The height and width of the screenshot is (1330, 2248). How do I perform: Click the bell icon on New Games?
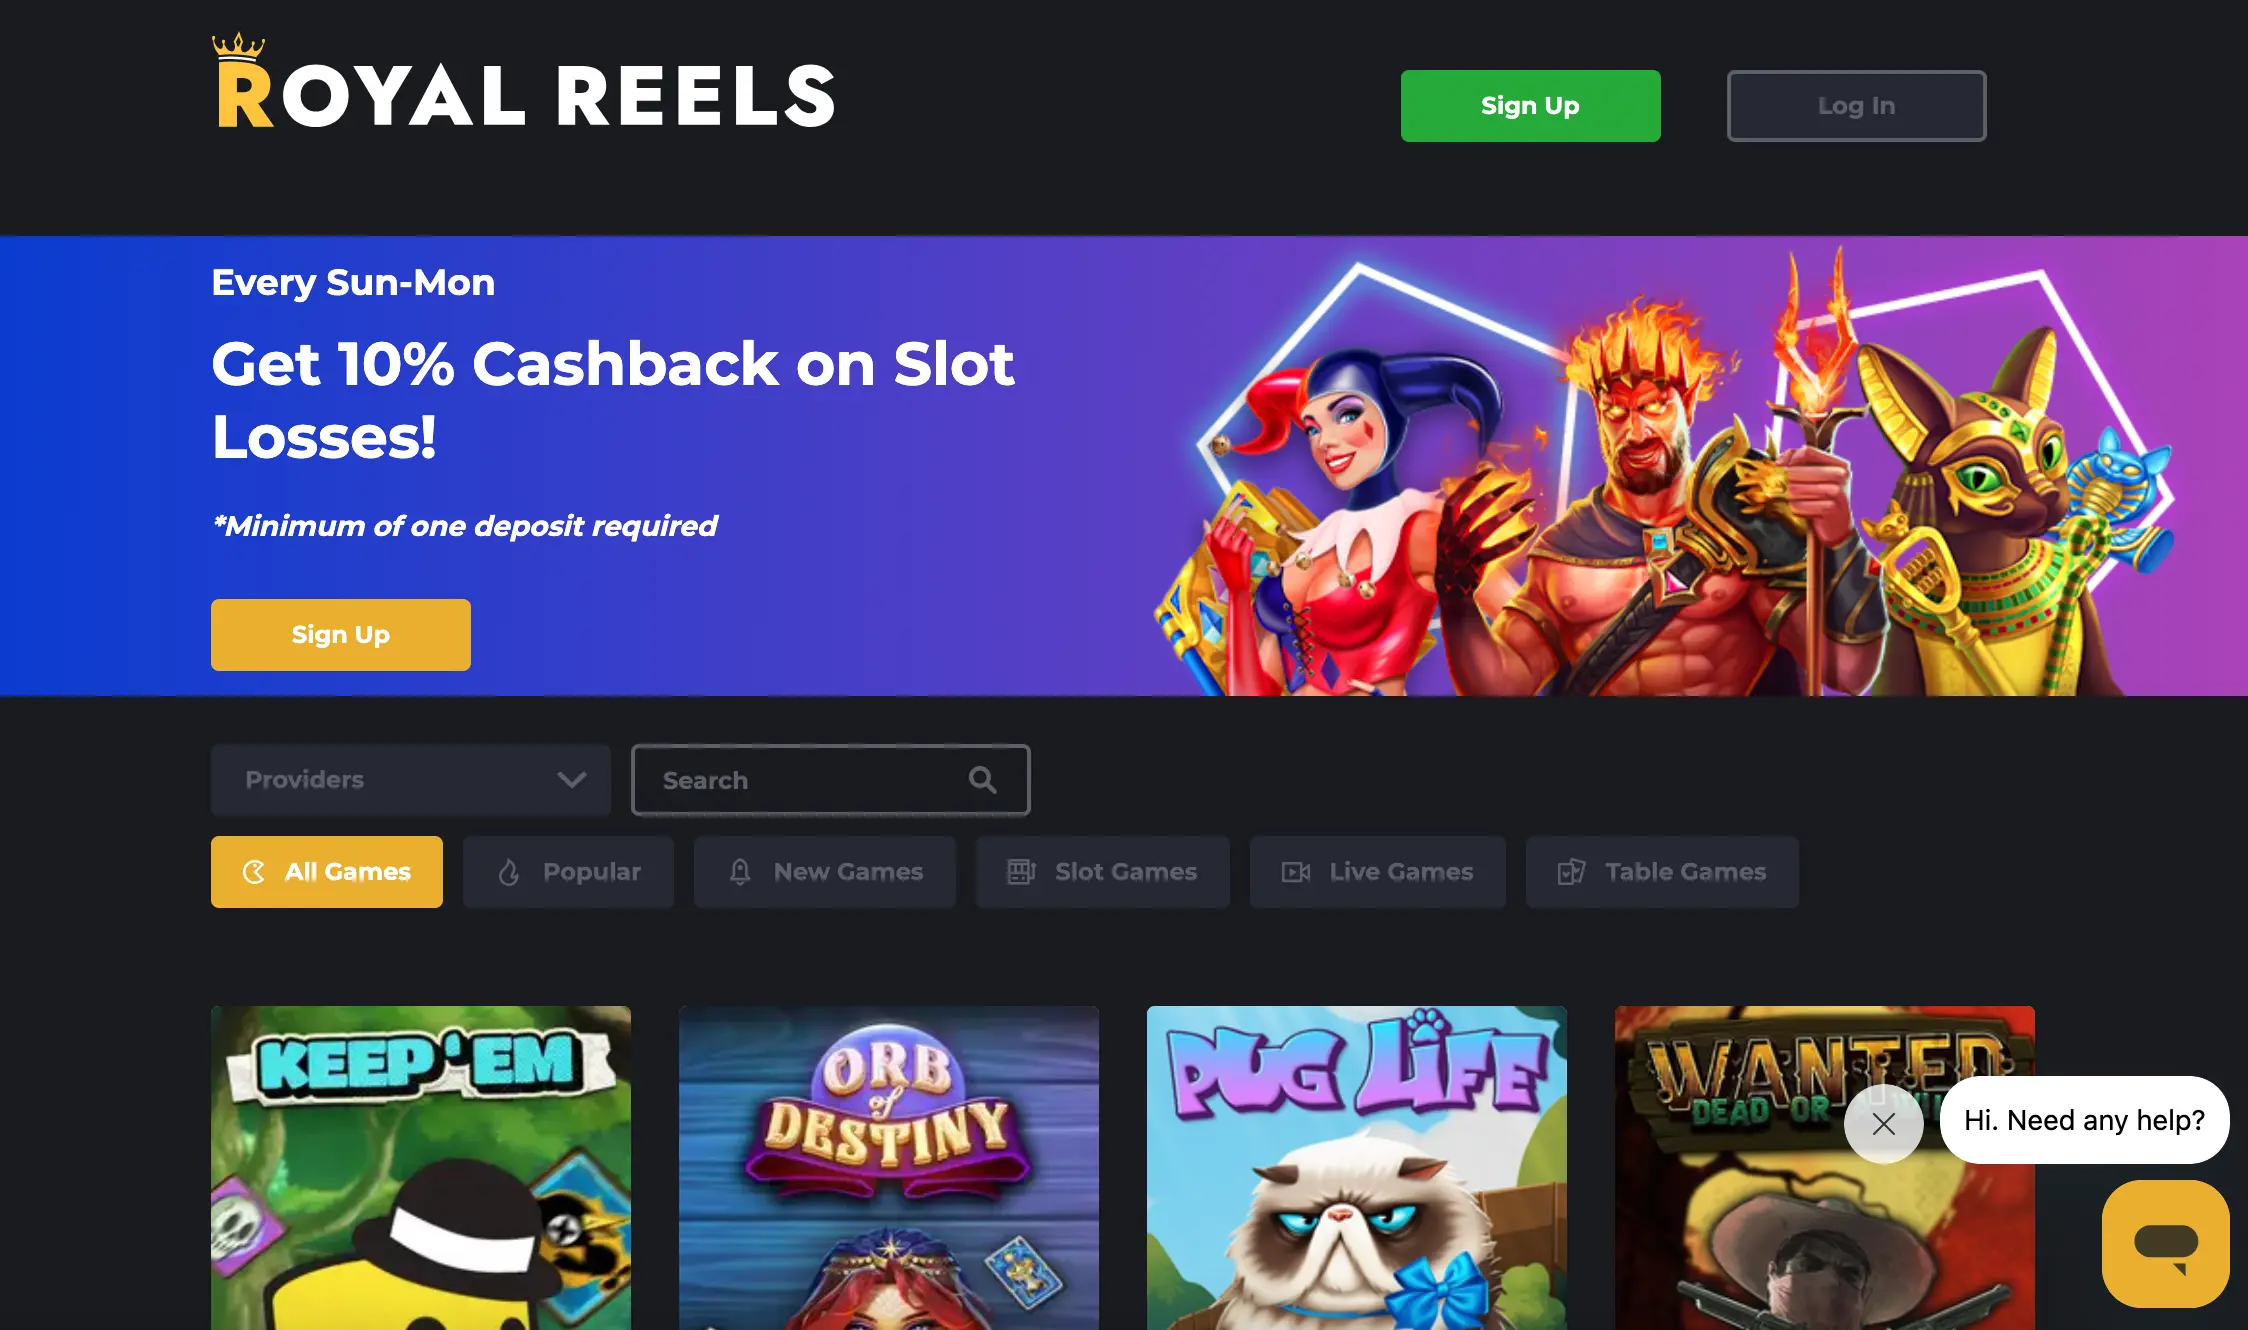pos(740,872)
